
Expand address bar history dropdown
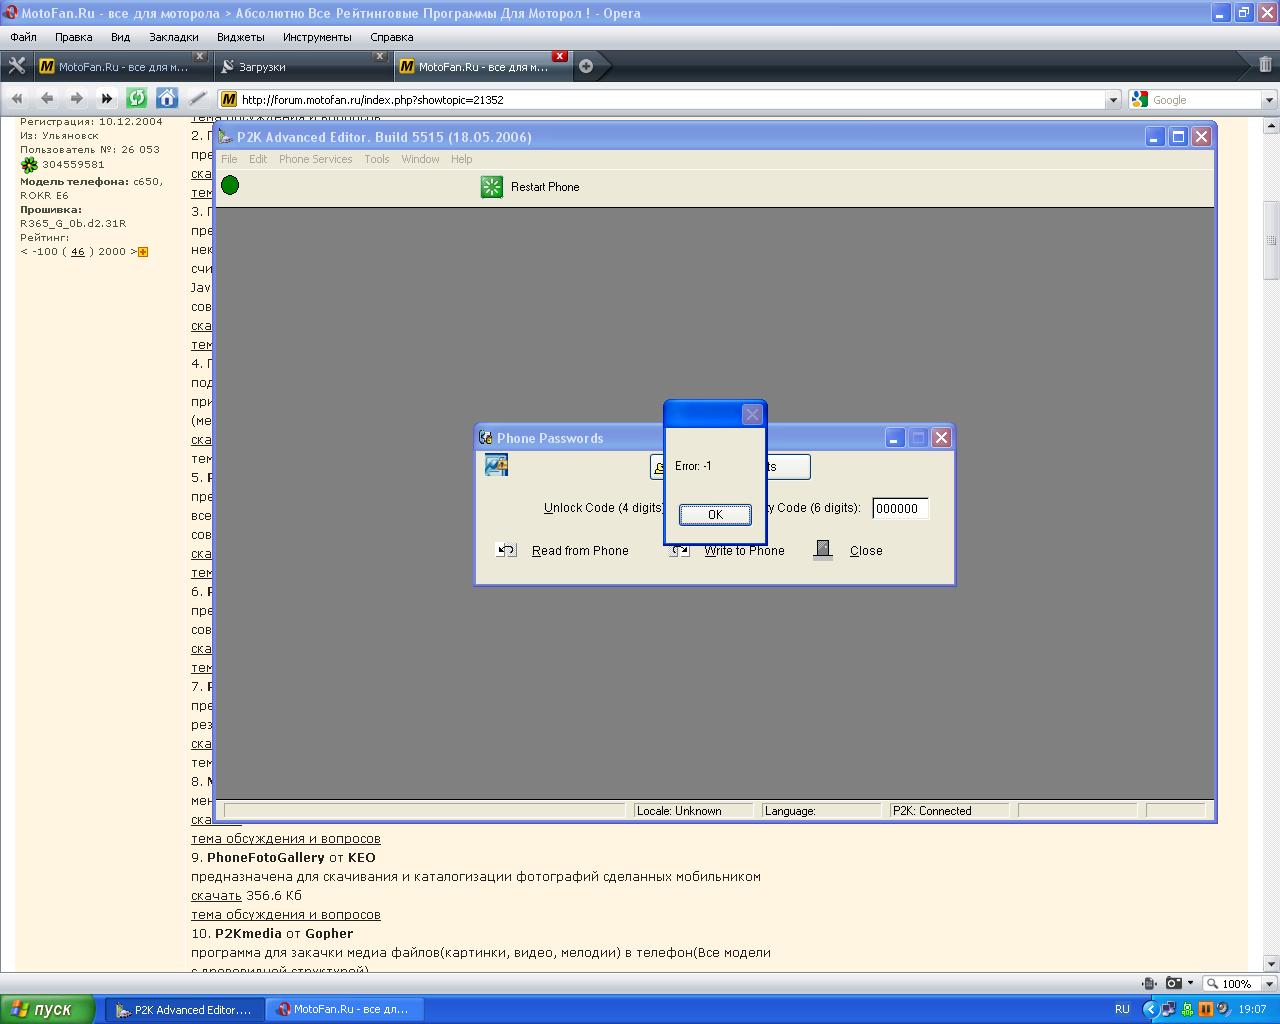tap(1113, 100)
